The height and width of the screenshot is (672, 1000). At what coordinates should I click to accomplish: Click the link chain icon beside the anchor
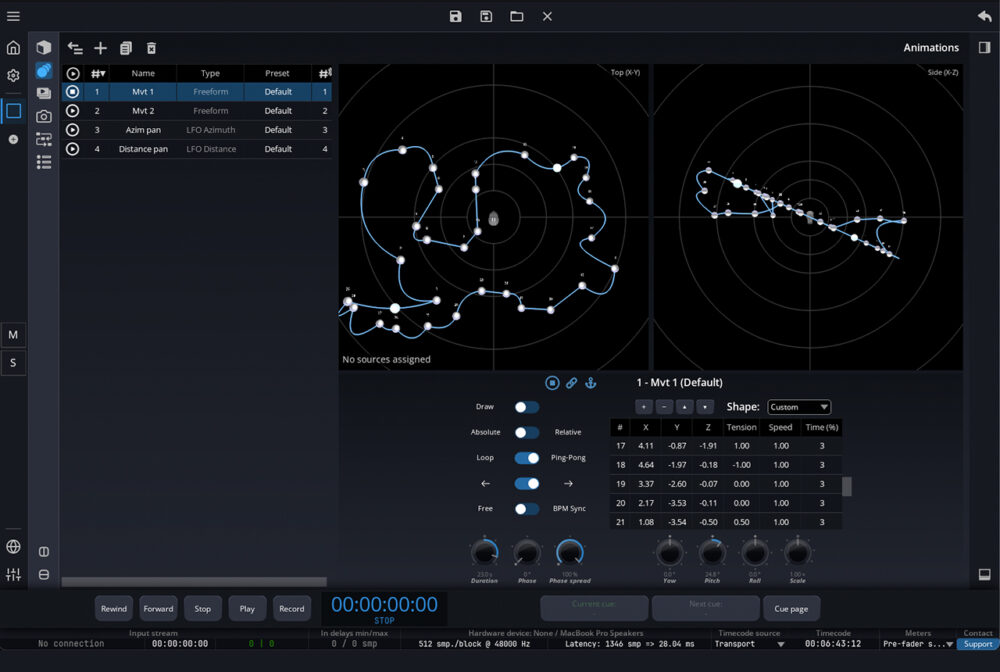571,383
